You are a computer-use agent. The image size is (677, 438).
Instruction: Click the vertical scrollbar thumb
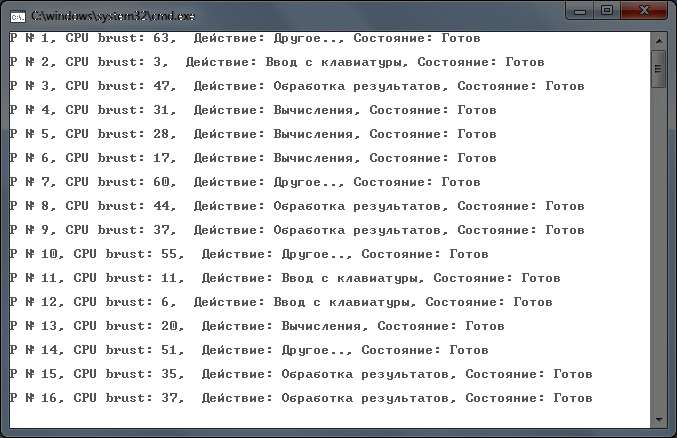pos(658,68)
